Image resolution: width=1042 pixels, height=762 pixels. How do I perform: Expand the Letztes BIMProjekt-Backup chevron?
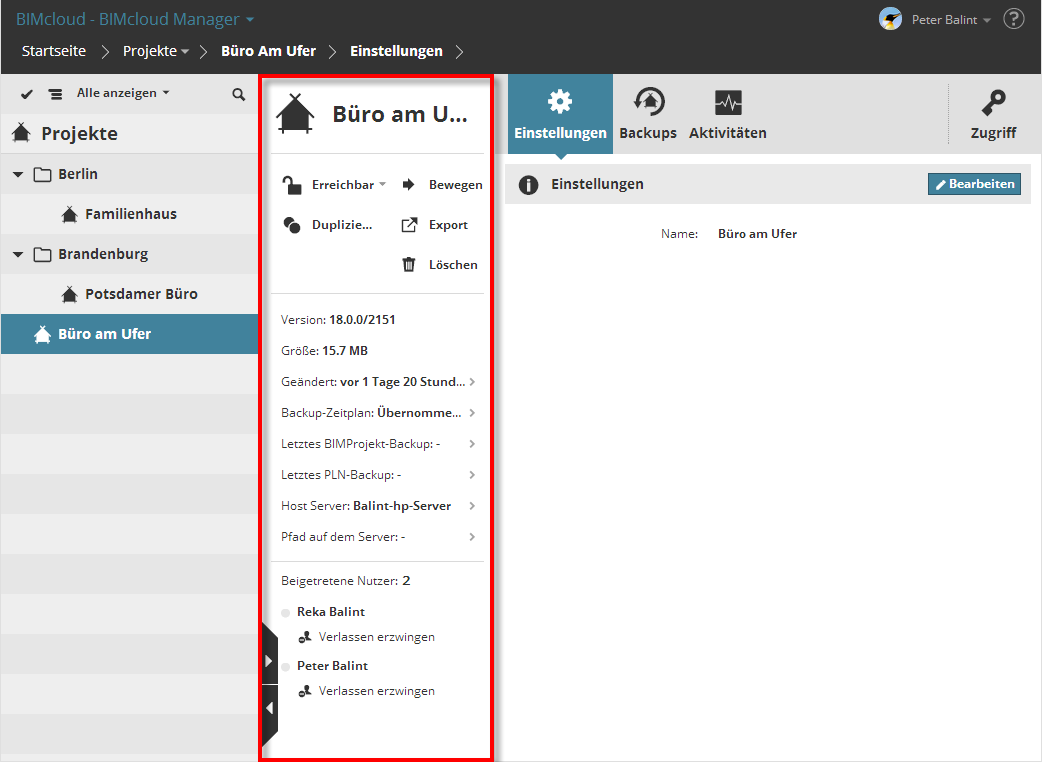click(x=472, y=444)
